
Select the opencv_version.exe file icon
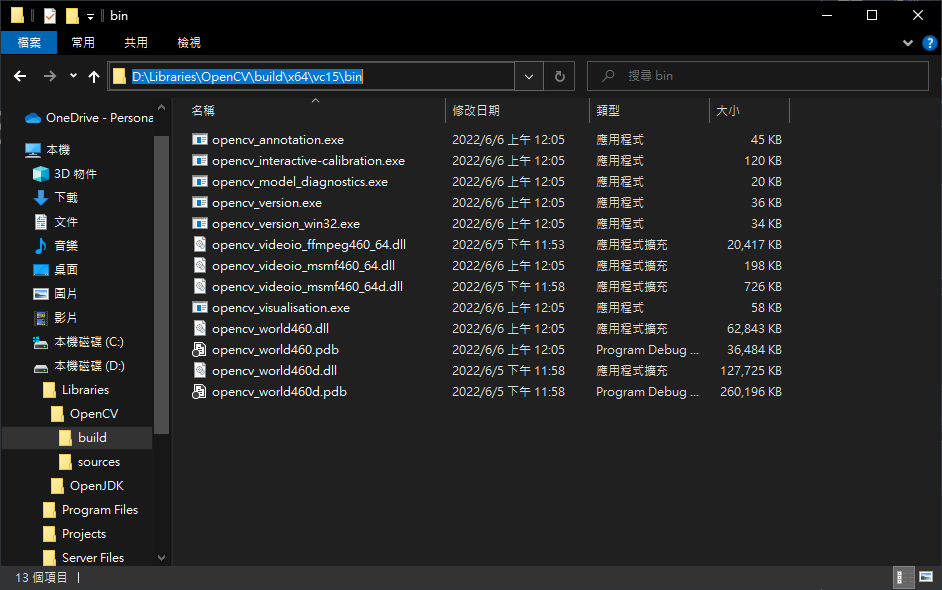click(x=199, y=202)
